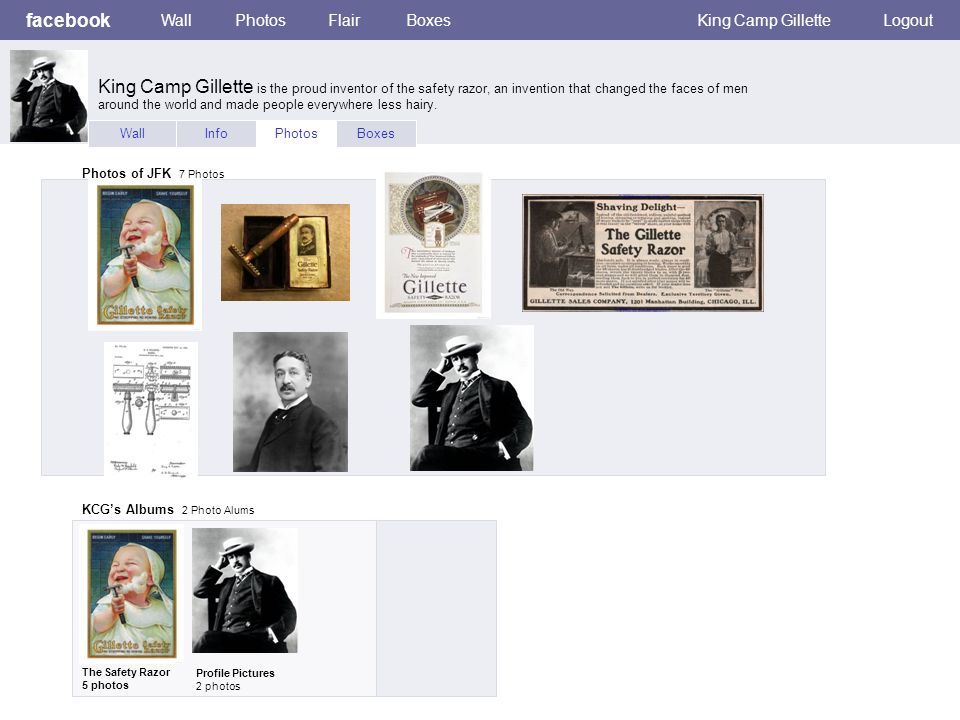The width and height of the screenshot is (960, 720).
Task: Open Photos in the top navigation bar
Action: (x=260, y=20)
